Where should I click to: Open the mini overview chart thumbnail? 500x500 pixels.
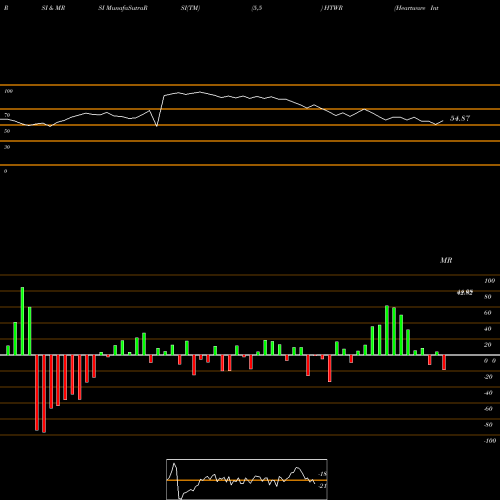coord(247,479)
